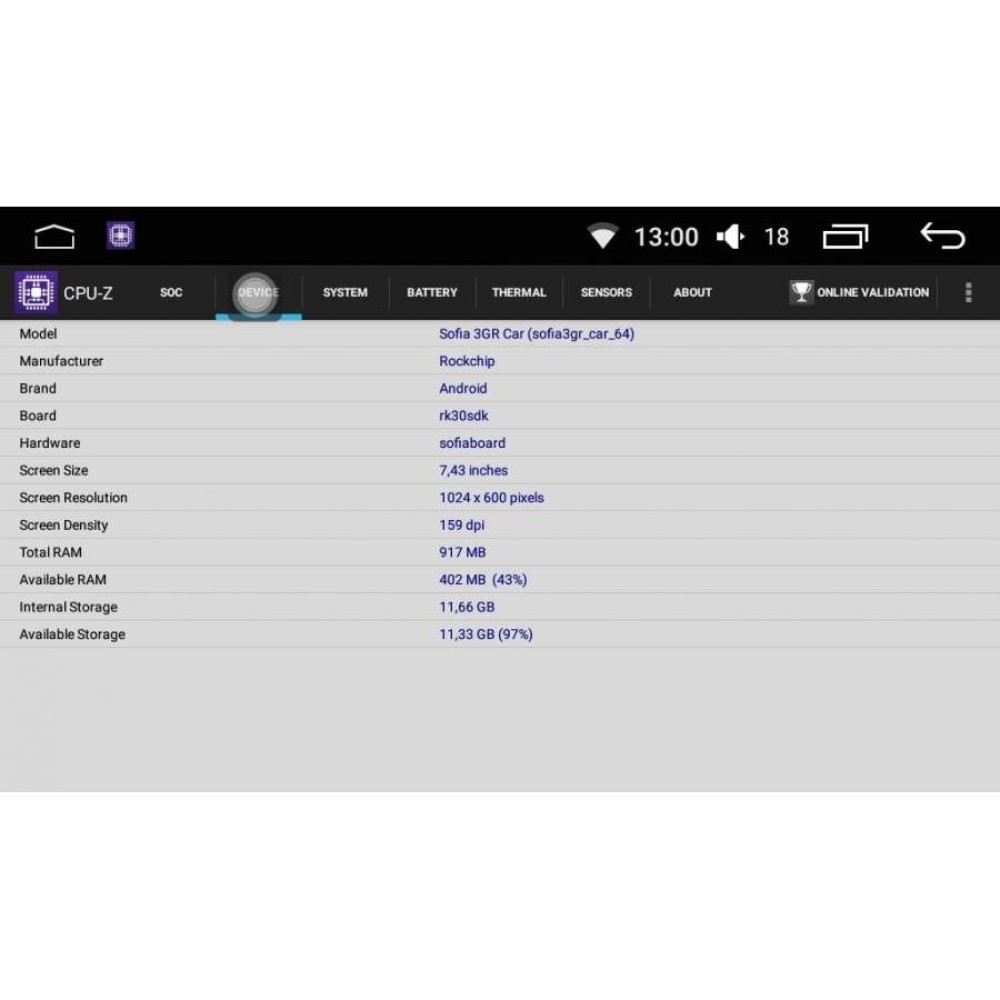
Task: Click the trophy icon for online validation
Action: point(801,292)
